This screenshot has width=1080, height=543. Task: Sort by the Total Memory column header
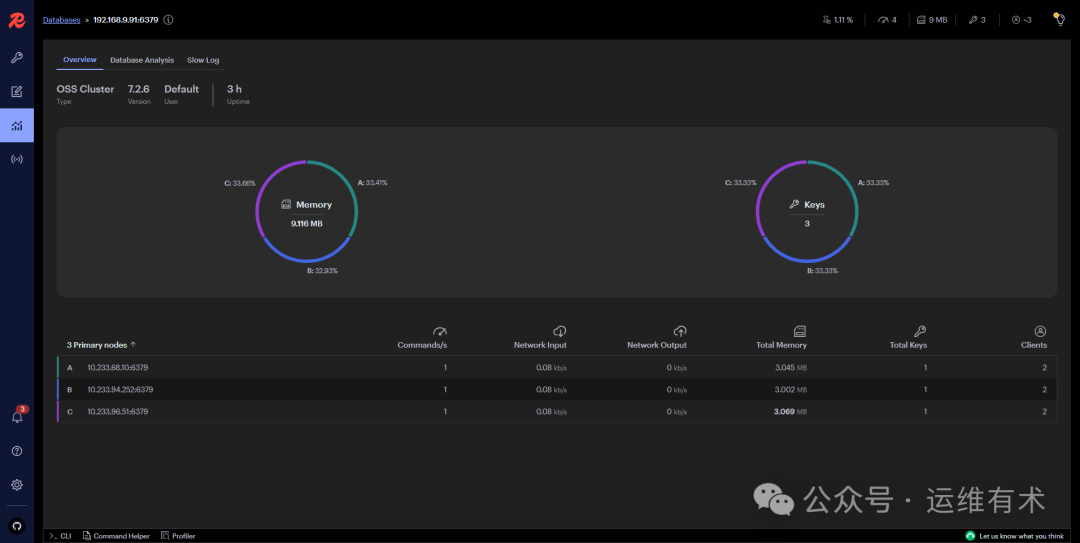pos(781,345)
